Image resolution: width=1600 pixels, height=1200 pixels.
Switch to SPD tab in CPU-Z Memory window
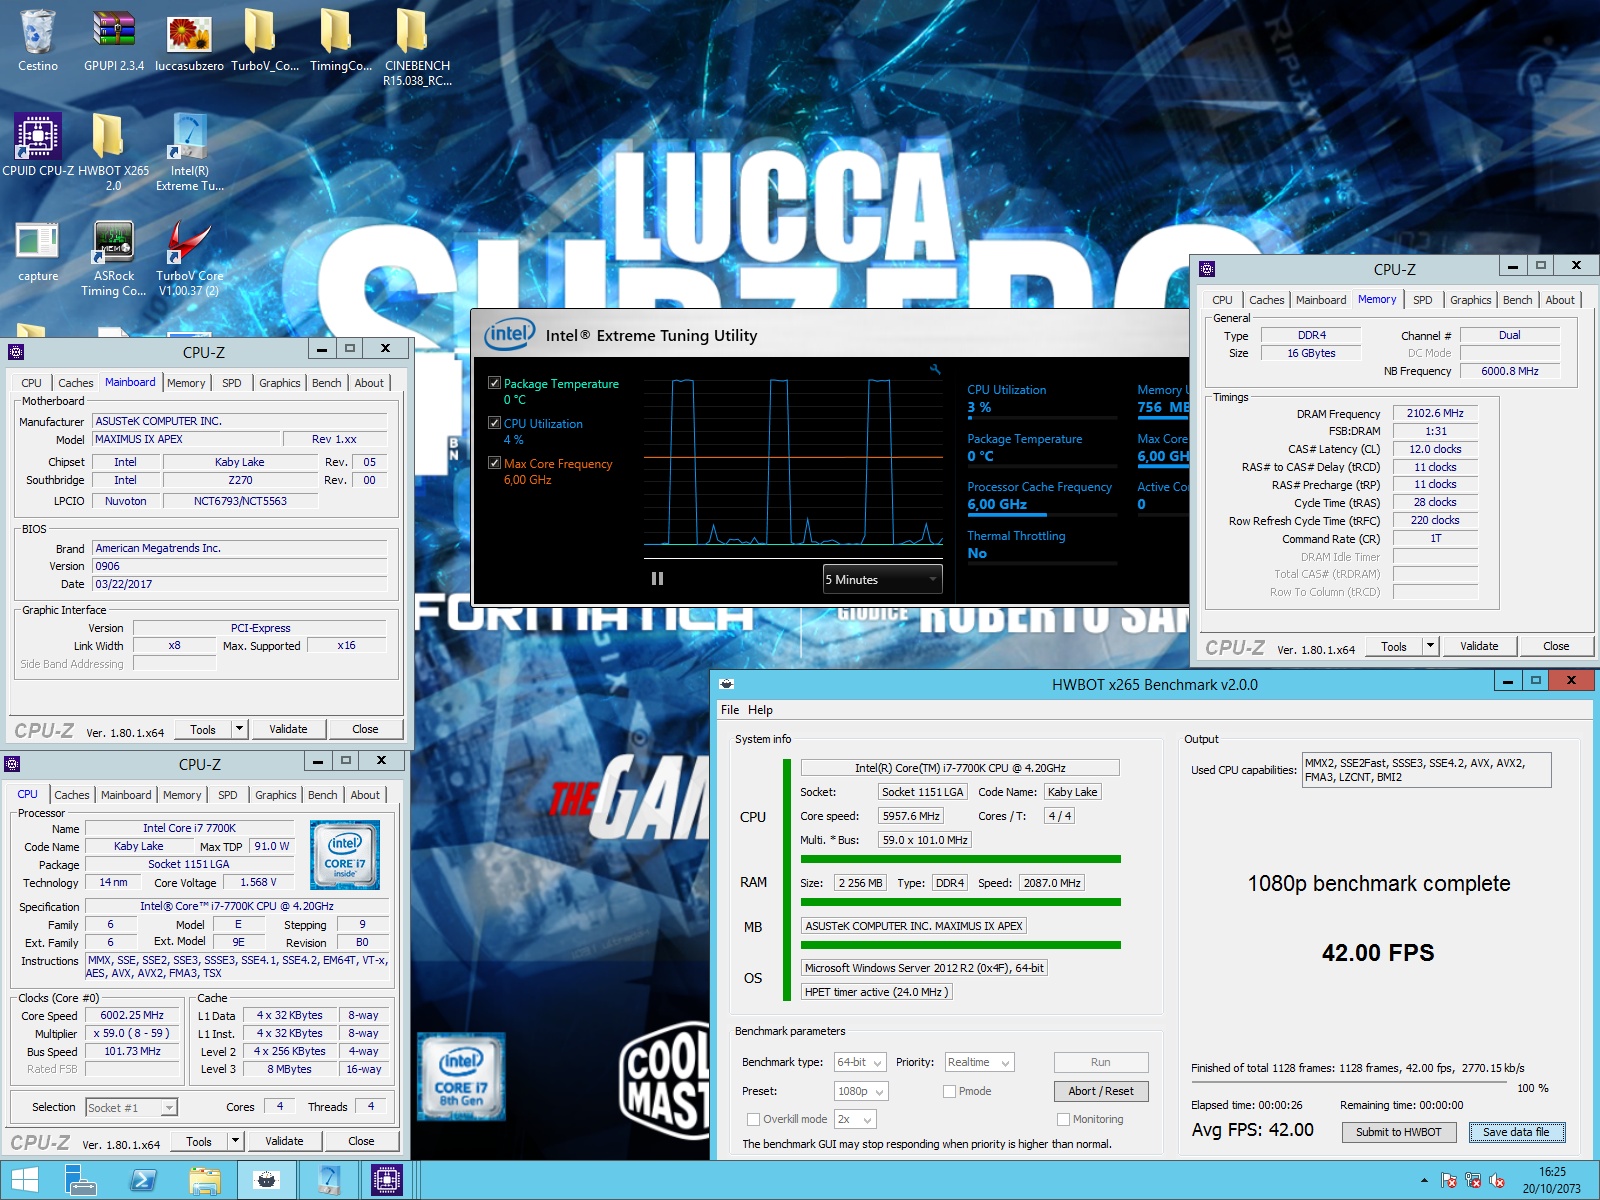tap(1422, 300)
